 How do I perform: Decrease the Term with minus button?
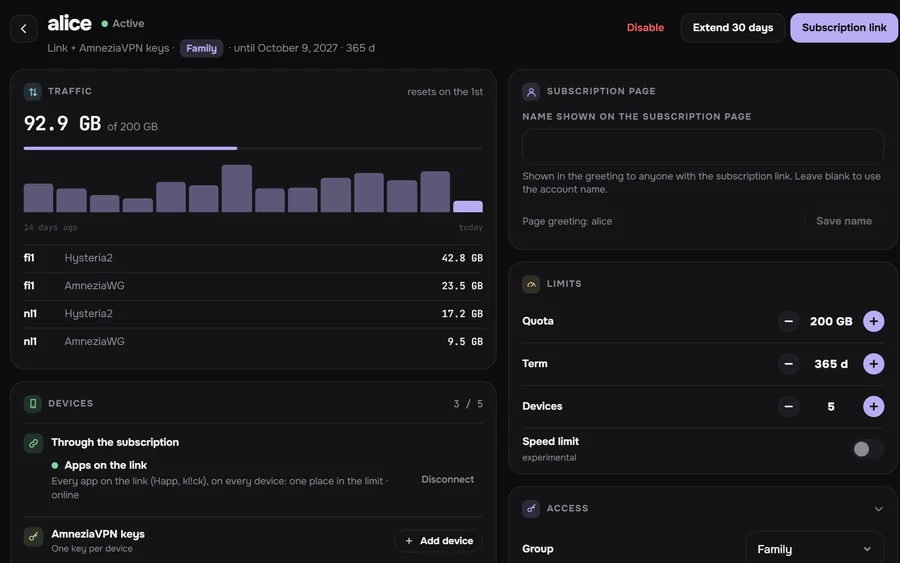coord(789,364)
